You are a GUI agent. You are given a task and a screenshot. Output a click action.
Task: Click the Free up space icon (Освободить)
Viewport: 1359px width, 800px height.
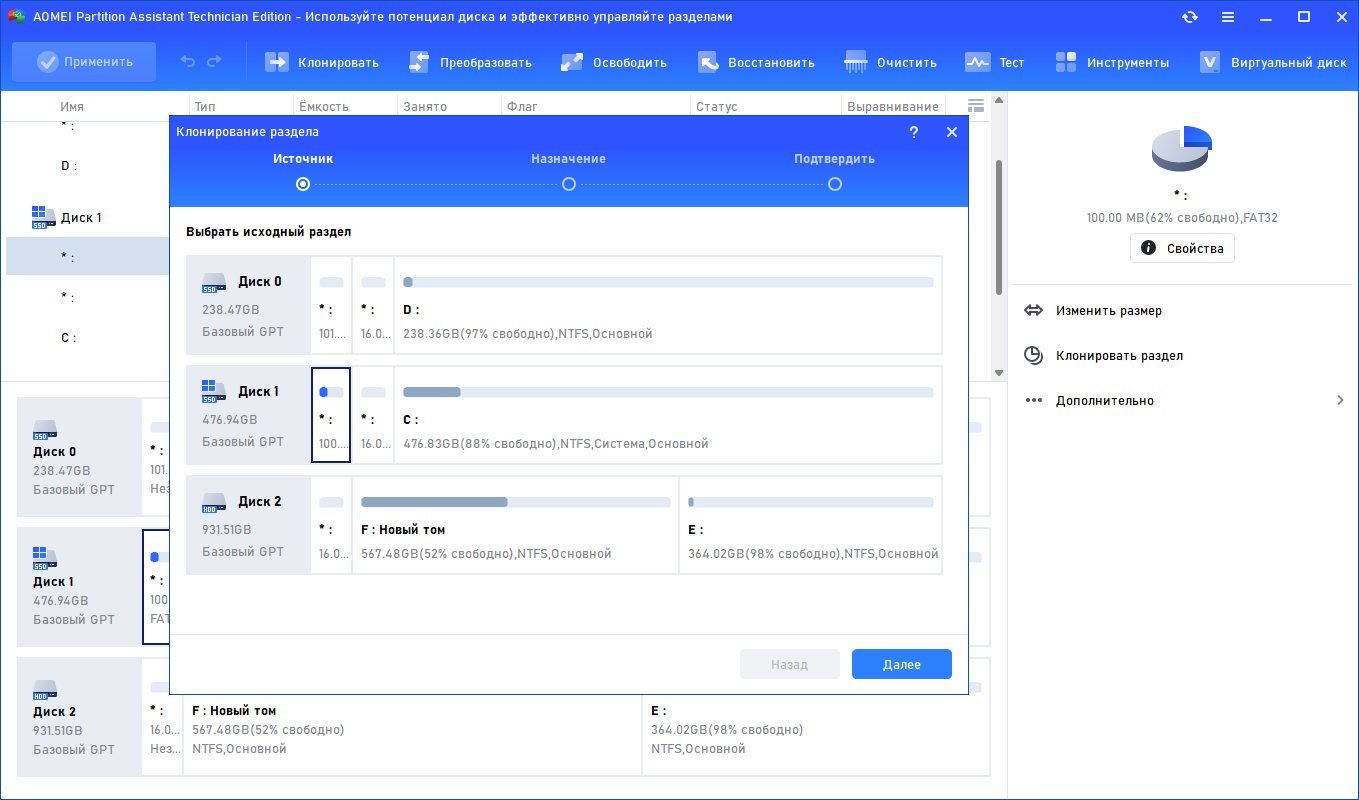click(572, 62)
